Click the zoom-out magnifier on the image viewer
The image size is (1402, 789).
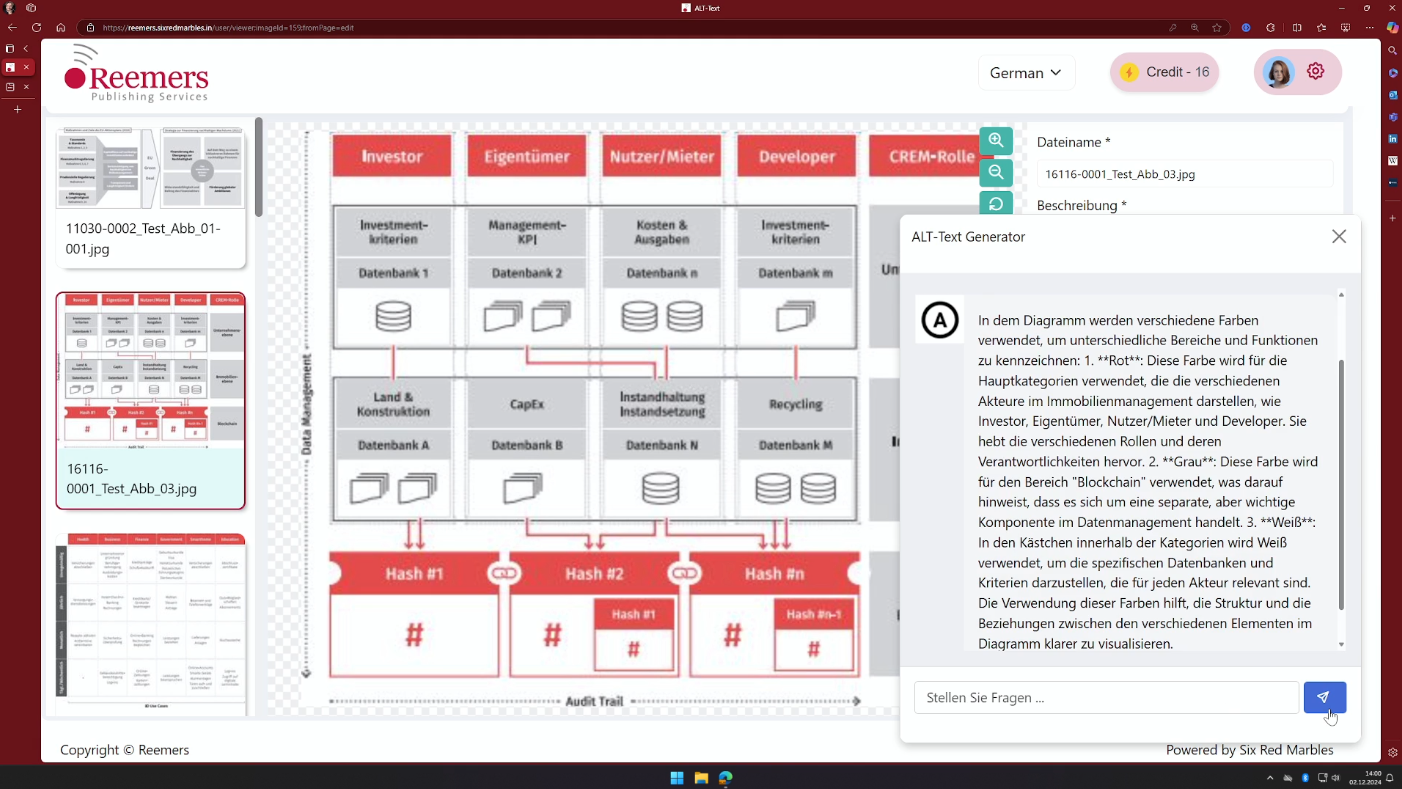996,172
